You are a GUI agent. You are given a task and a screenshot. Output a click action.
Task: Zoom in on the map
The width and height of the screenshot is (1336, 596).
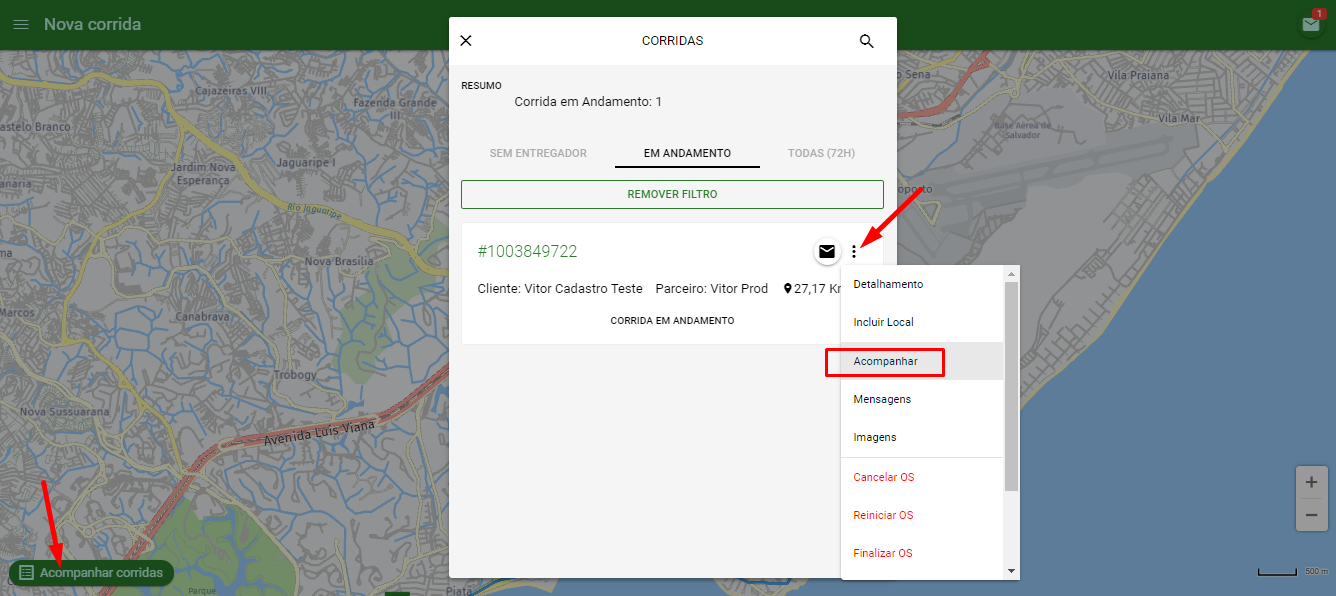pos(1311,482)
